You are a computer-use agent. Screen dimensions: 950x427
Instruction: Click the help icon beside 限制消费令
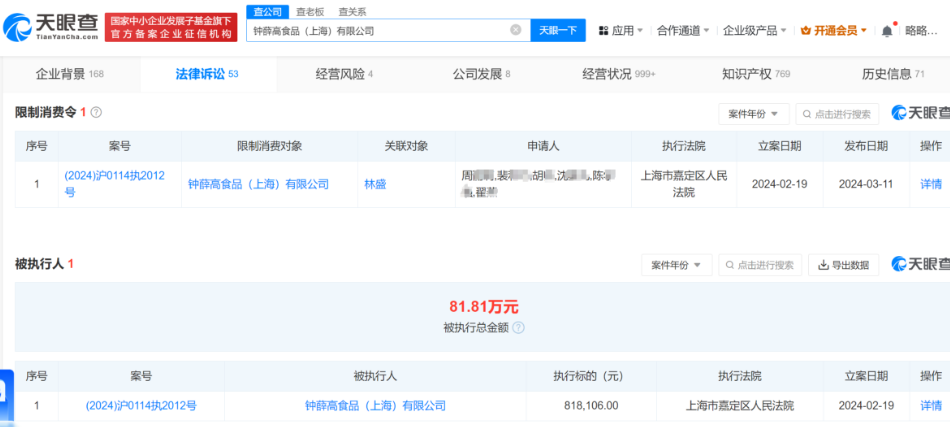point(96,113)
